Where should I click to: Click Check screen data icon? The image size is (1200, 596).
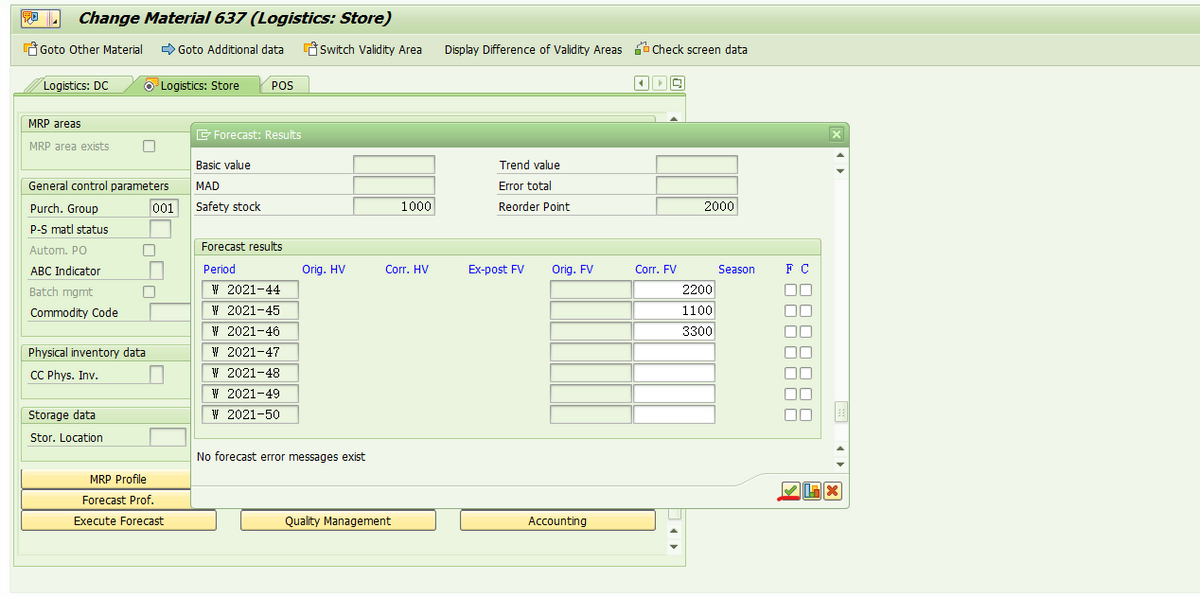click(642, 49)
